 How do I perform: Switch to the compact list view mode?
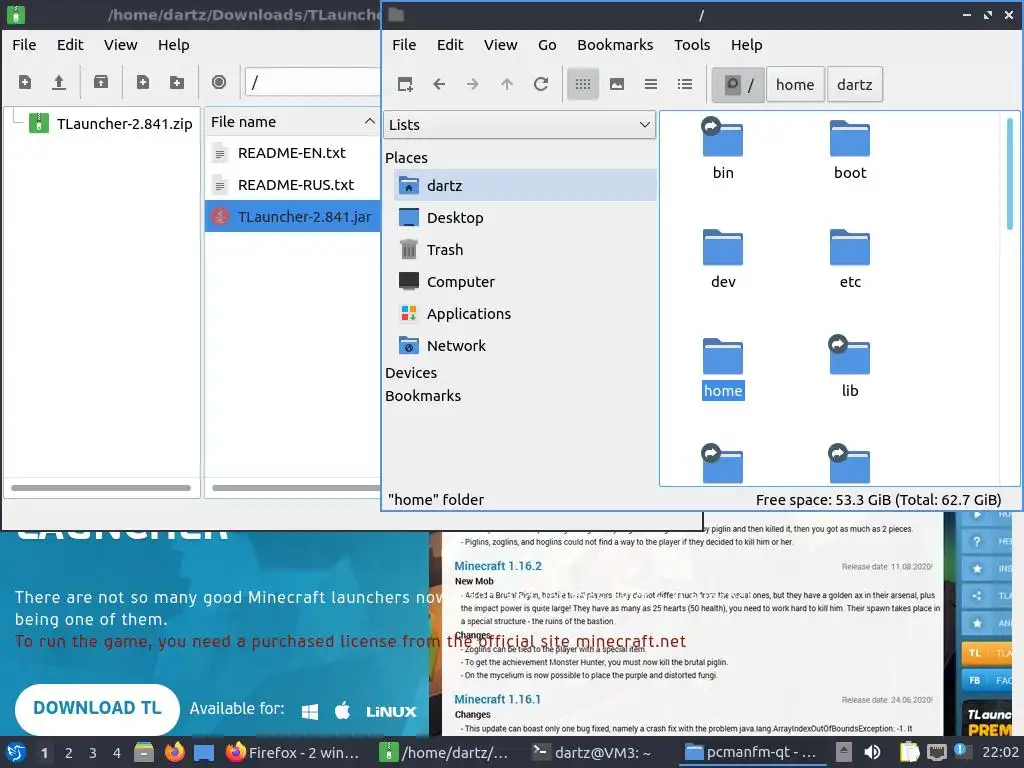[650, 84]
